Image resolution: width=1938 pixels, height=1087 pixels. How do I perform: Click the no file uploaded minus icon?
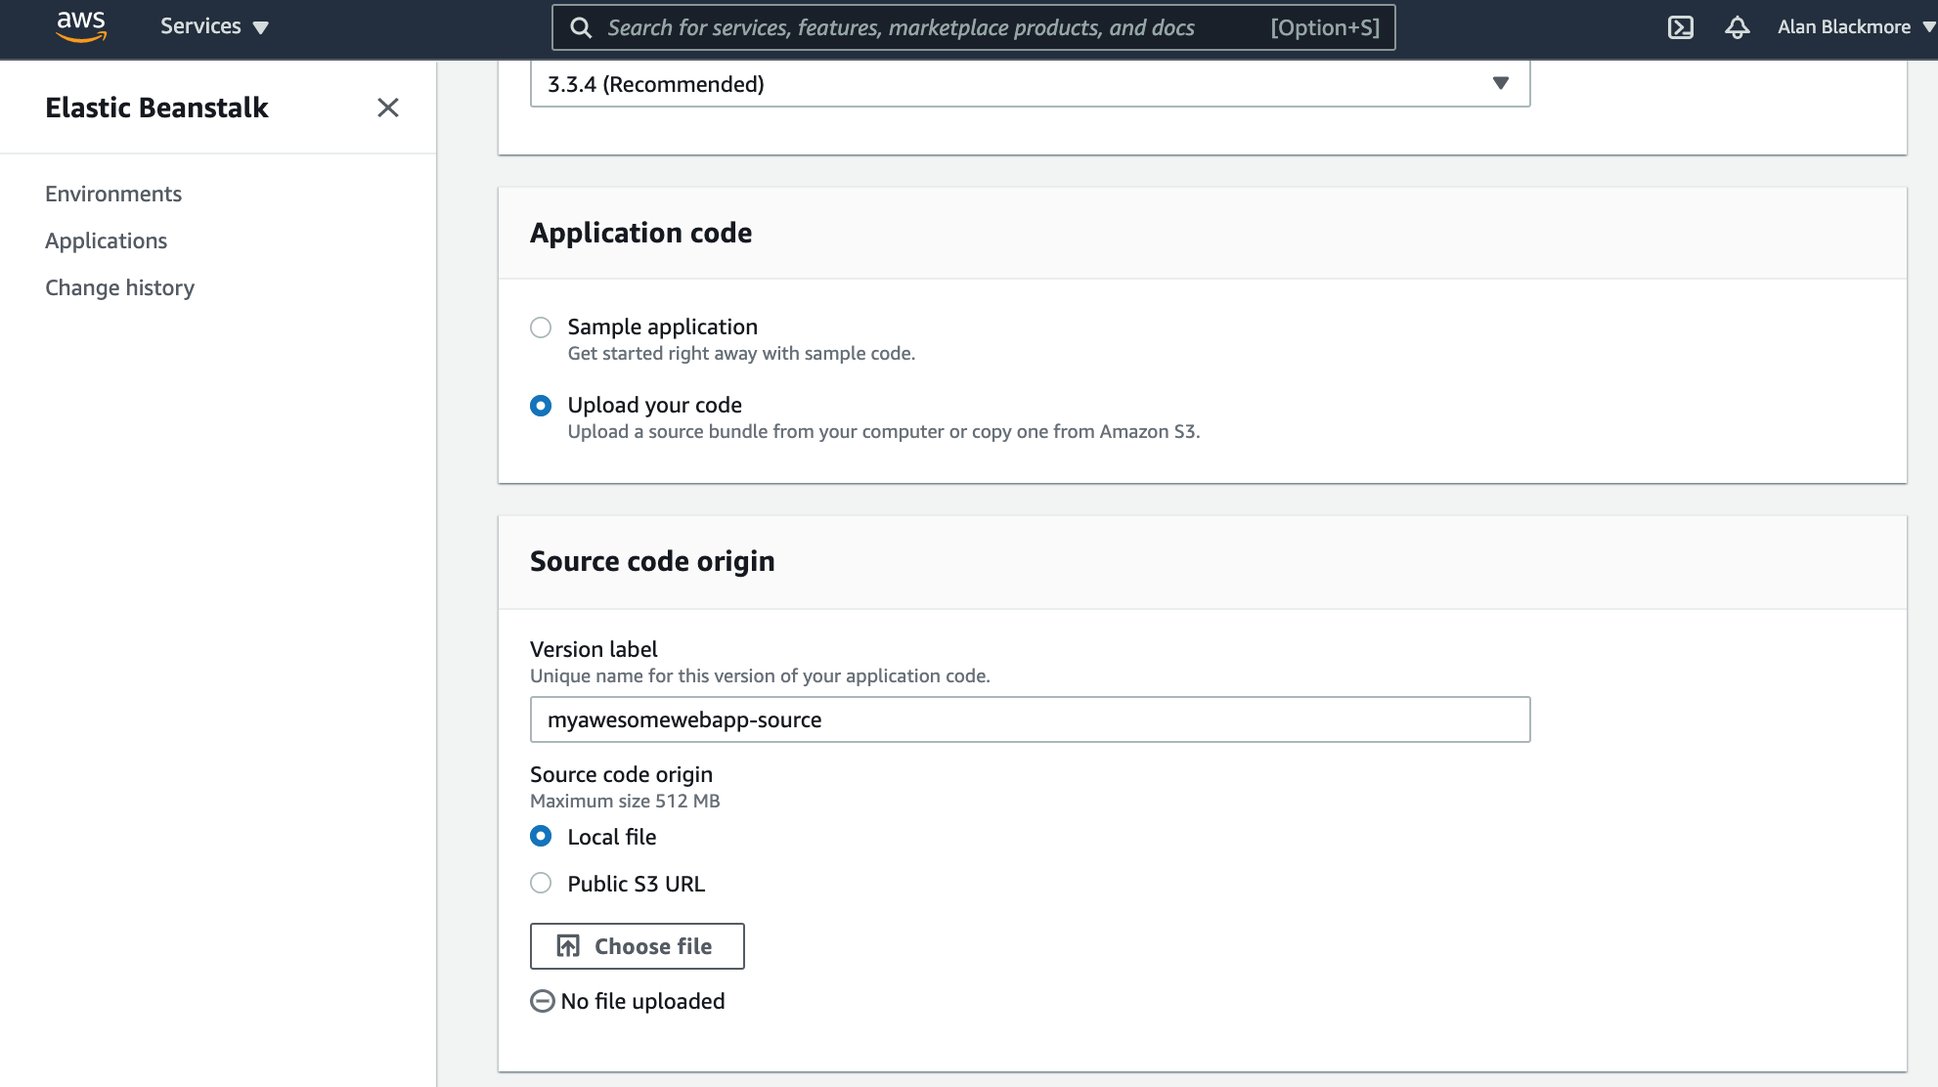tap(541, 1000)
